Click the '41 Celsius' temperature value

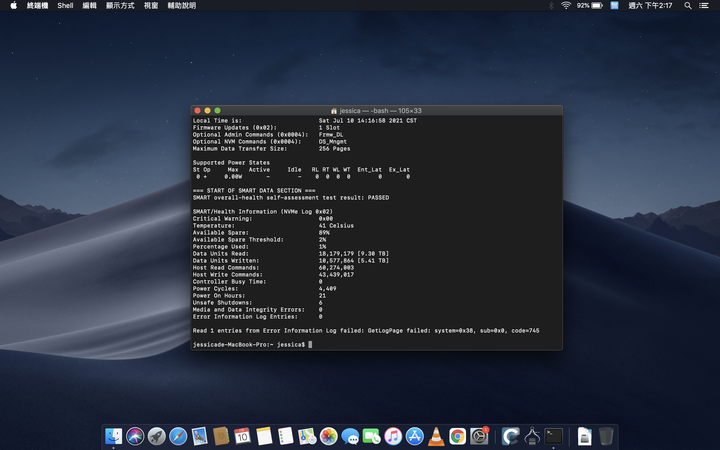[336, 225]
